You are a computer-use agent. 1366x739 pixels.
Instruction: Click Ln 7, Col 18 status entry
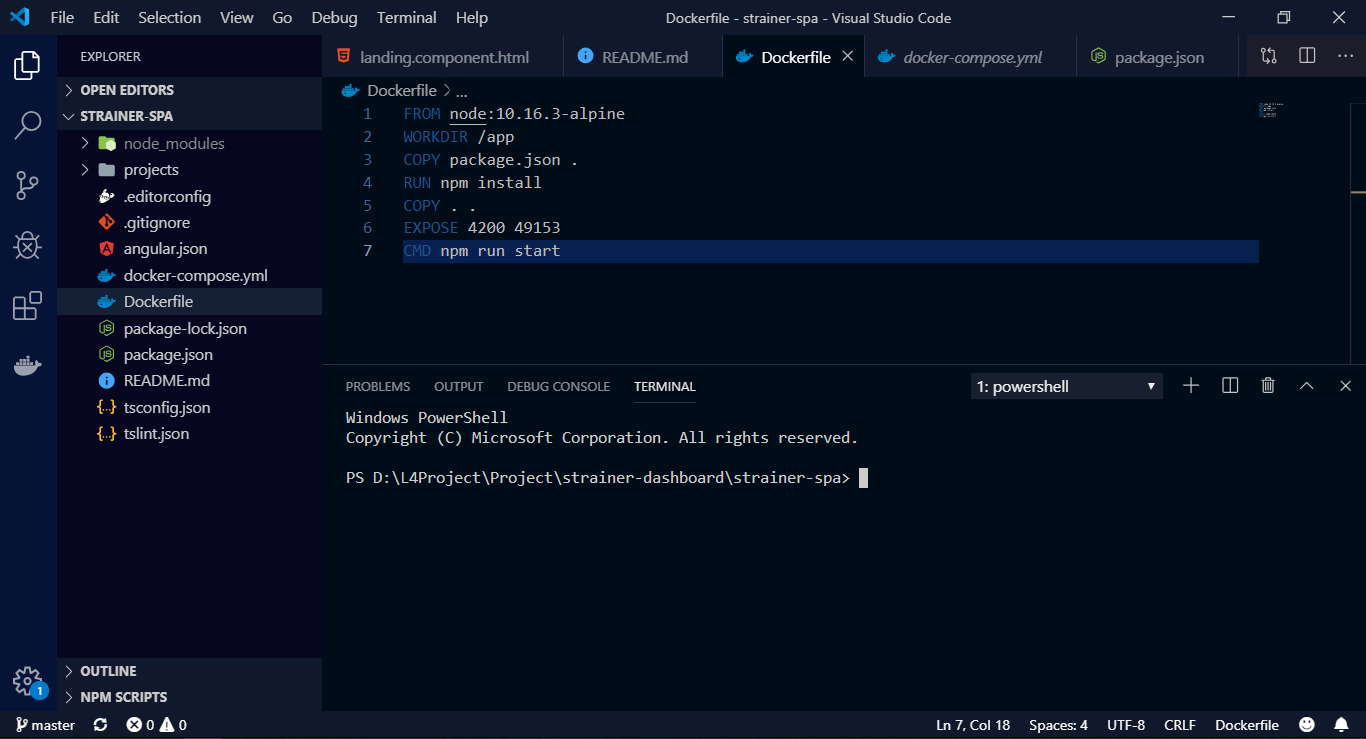coord(973,725)
